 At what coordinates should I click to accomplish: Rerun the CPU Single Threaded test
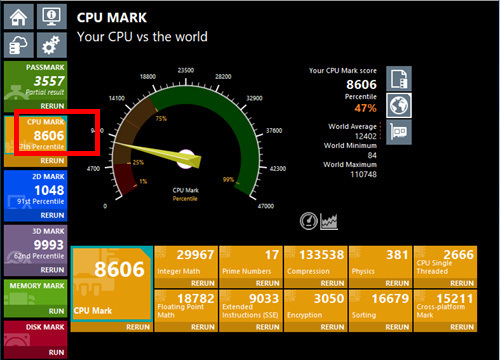pyautogui.click(x=462, y=283)
